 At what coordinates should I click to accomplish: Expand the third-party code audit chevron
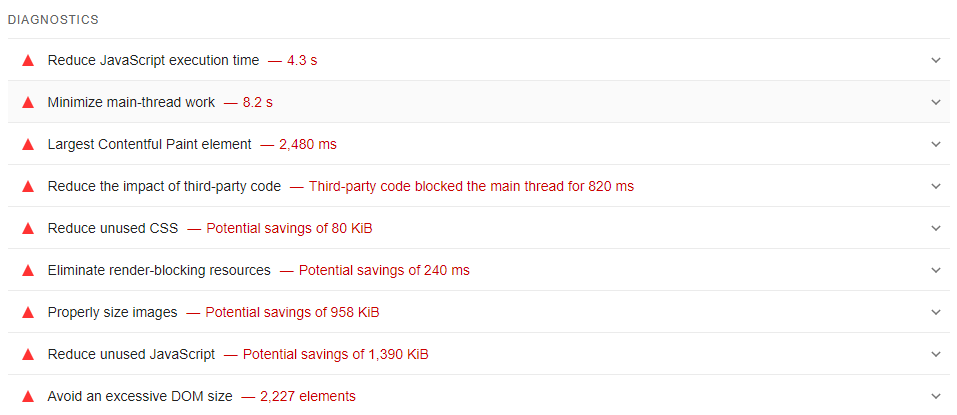[x=936, y=186]
